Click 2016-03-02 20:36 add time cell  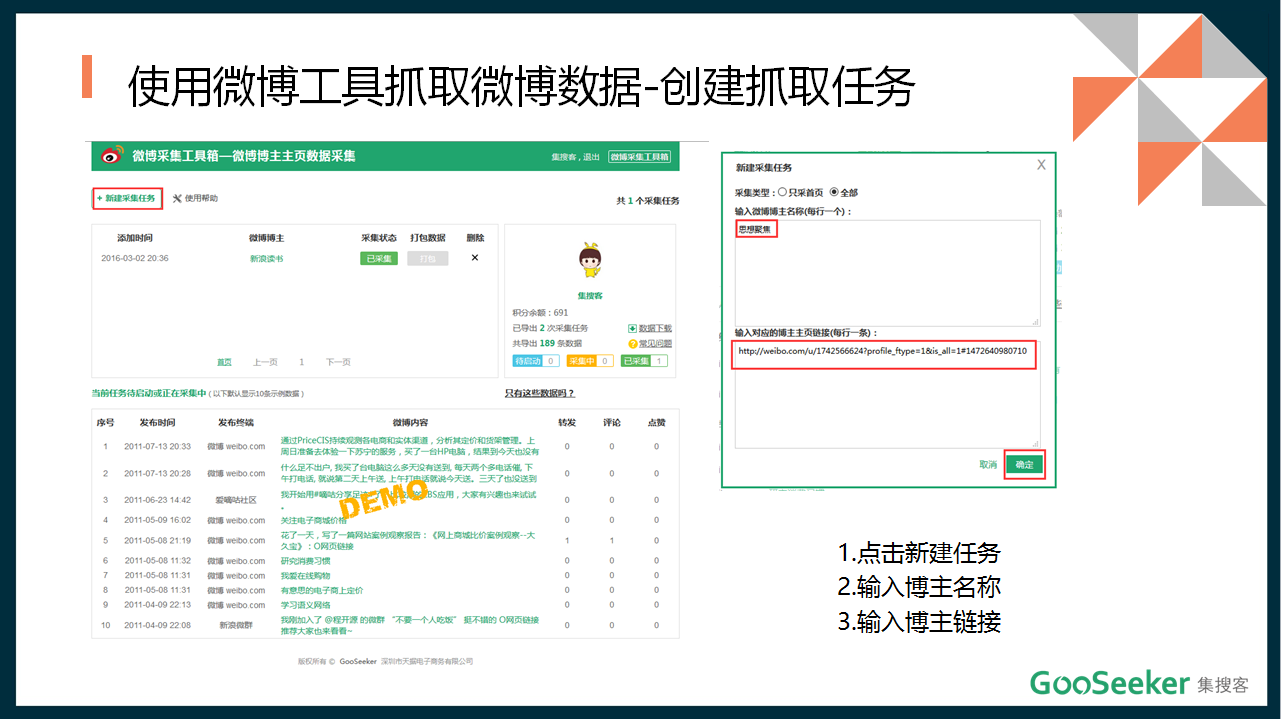135,258
